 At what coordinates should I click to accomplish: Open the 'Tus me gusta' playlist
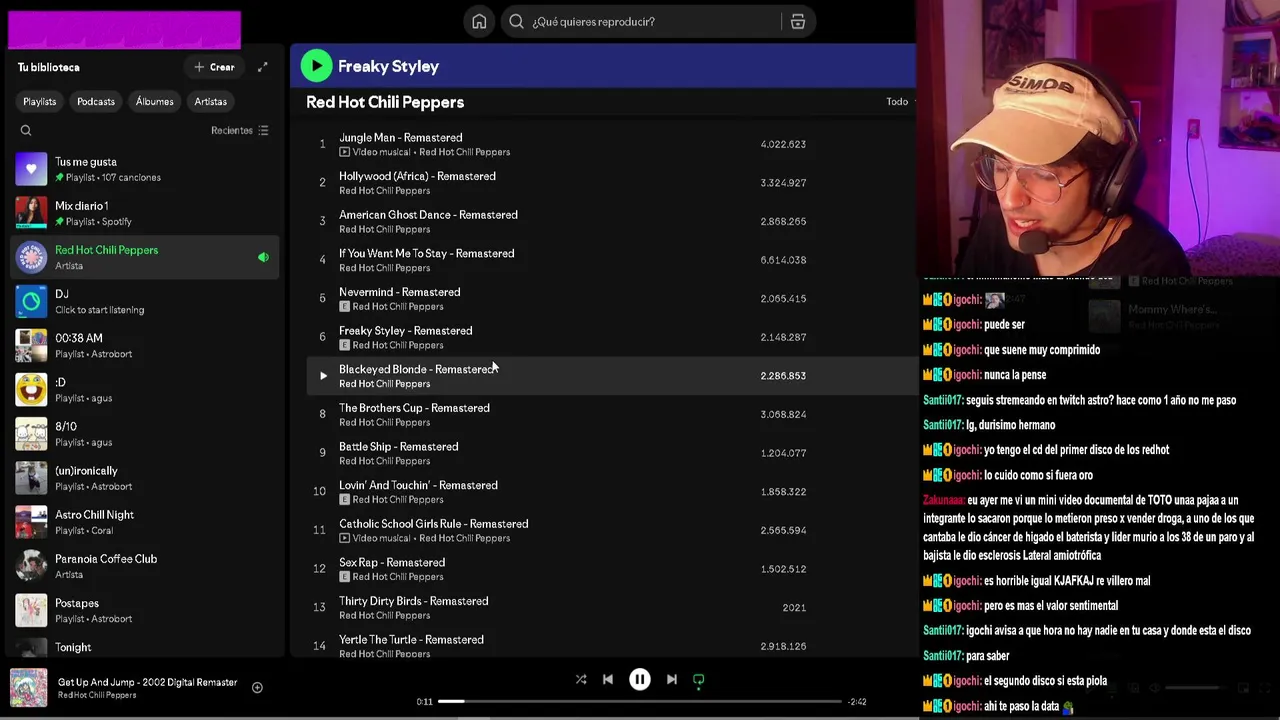click(x=145, y=169)
